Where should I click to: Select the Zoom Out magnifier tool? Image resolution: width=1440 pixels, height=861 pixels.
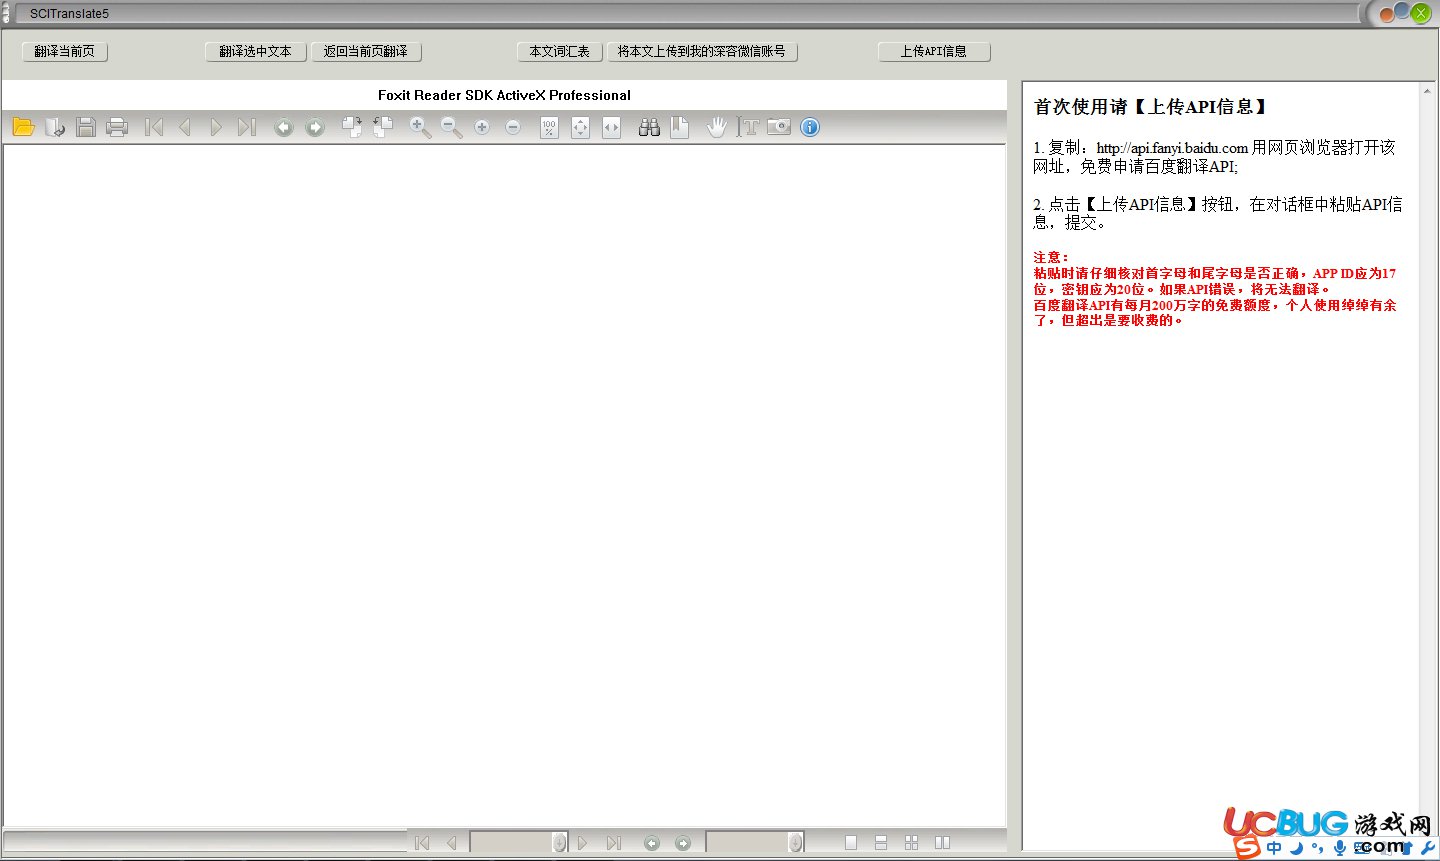[x=451, y=127]
